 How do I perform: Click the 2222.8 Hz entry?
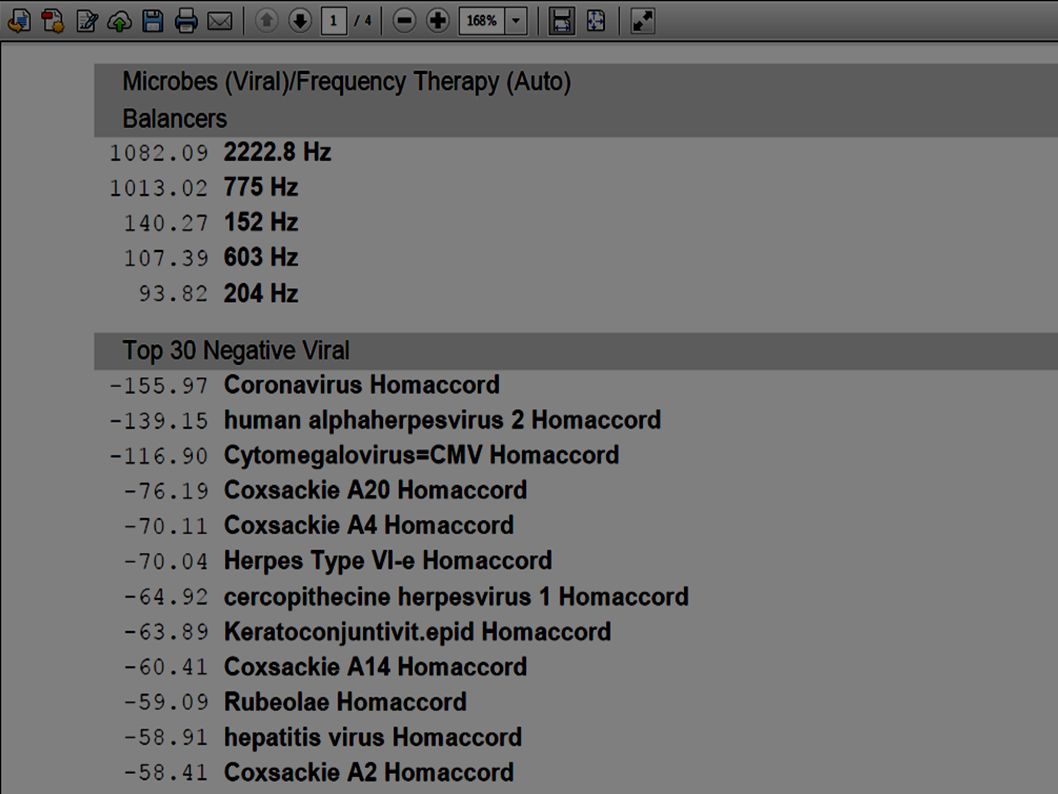tap(277, 152)
